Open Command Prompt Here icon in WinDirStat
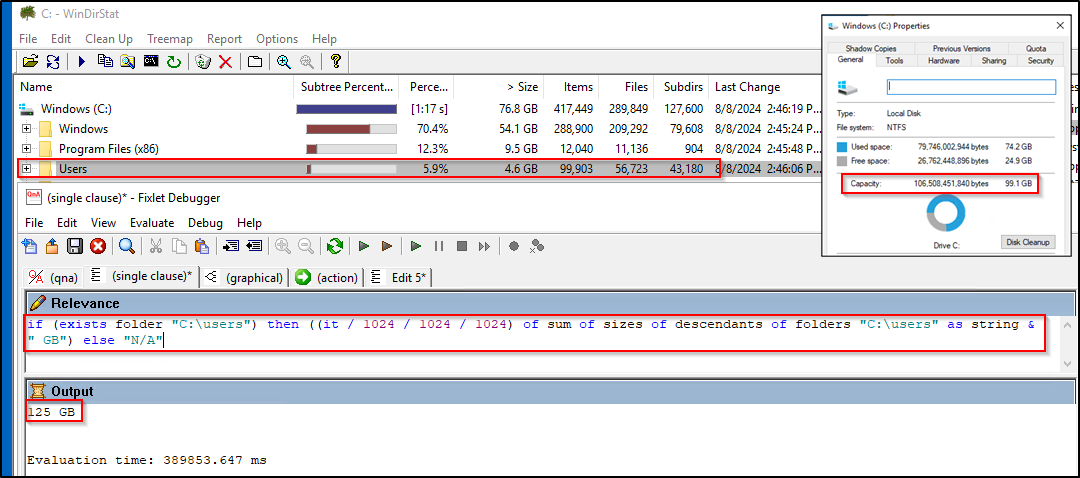The image size is (1080, 478). click(x=151, y=61)
